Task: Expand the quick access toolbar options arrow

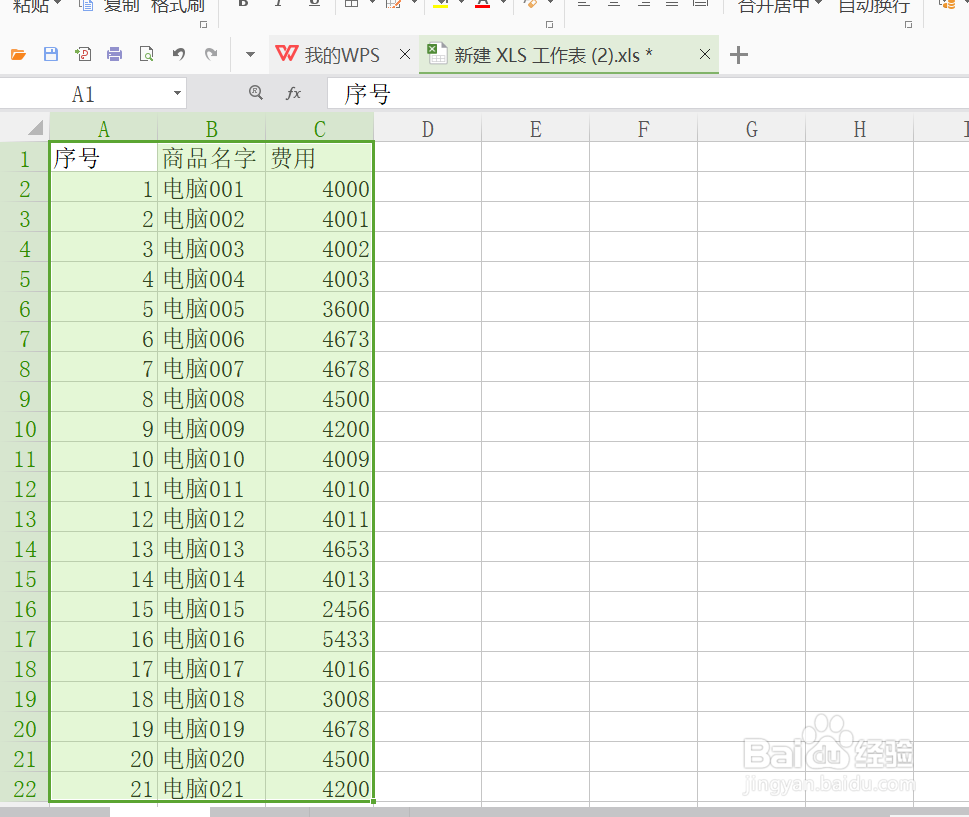Action: (250, 55)
